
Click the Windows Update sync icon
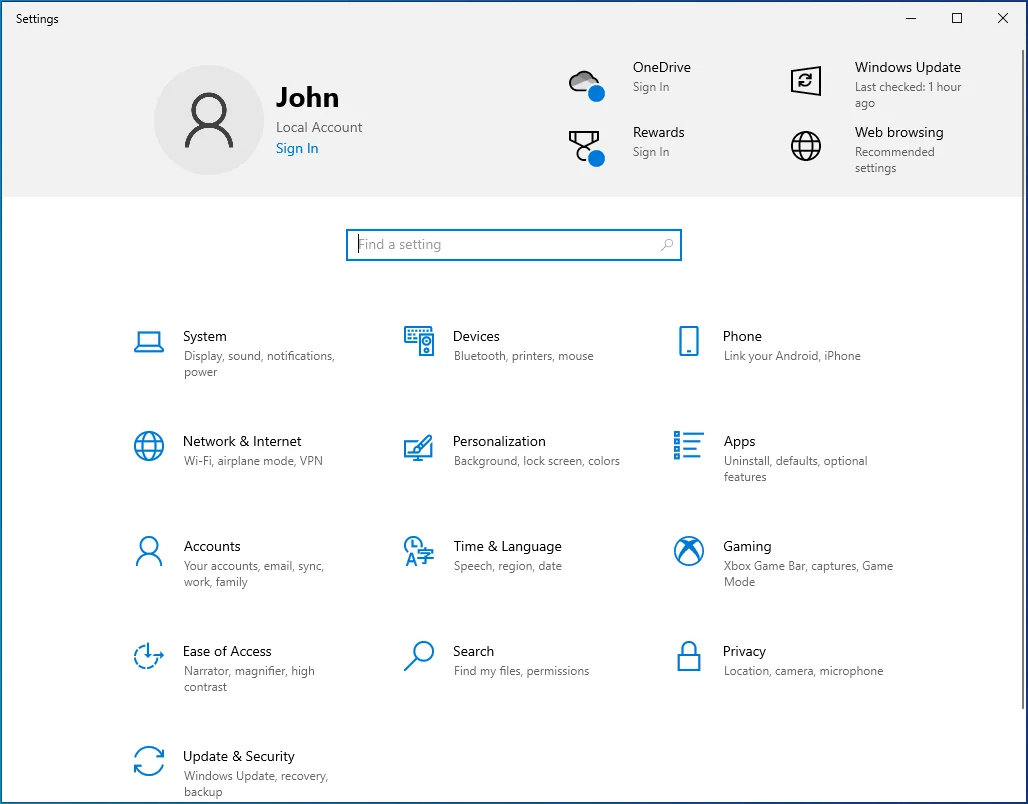(806, 81)
